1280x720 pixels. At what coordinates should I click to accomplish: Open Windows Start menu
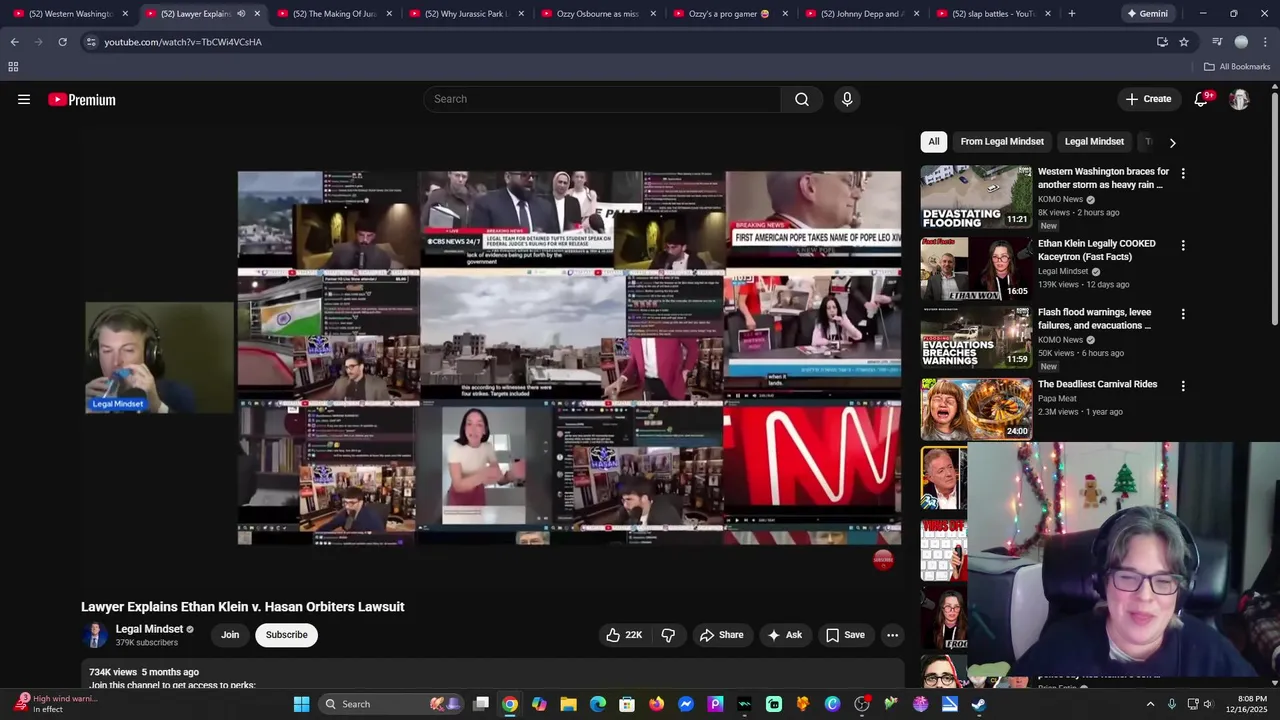pos(301,704)
